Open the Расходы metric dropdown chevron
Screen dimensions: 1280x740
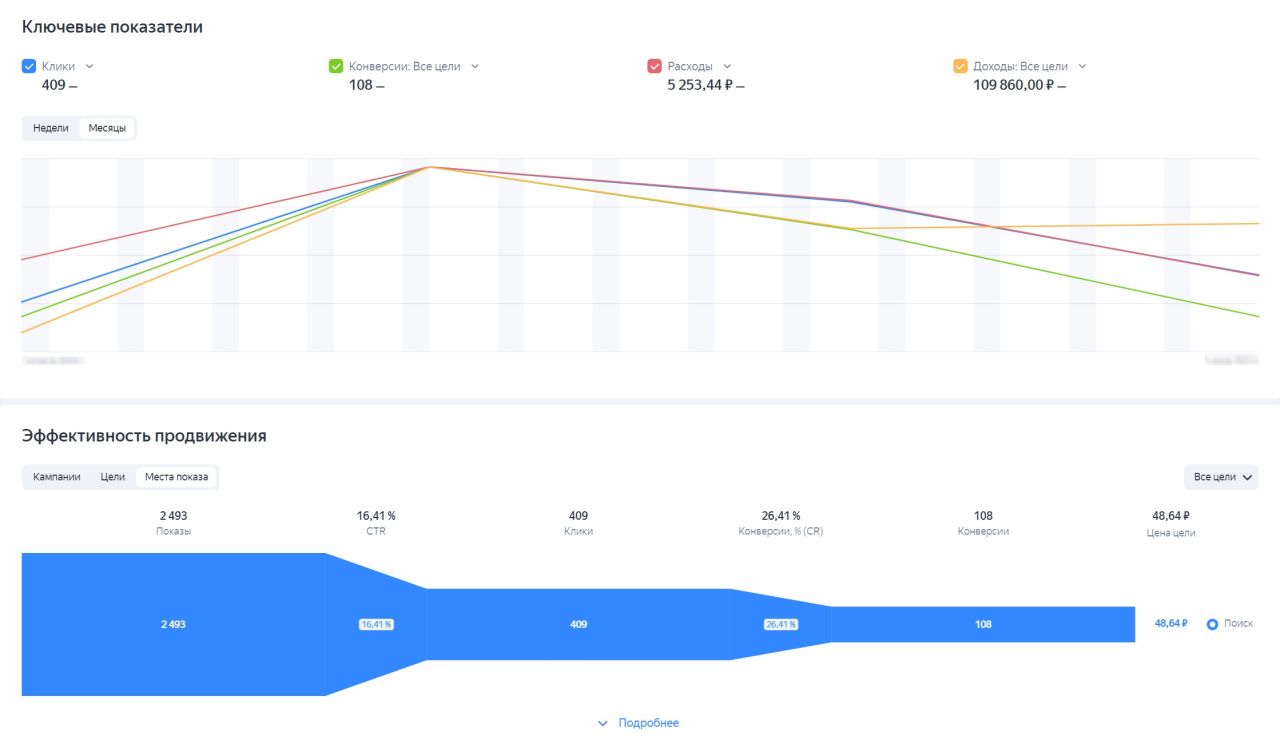[x=727, y=66]
